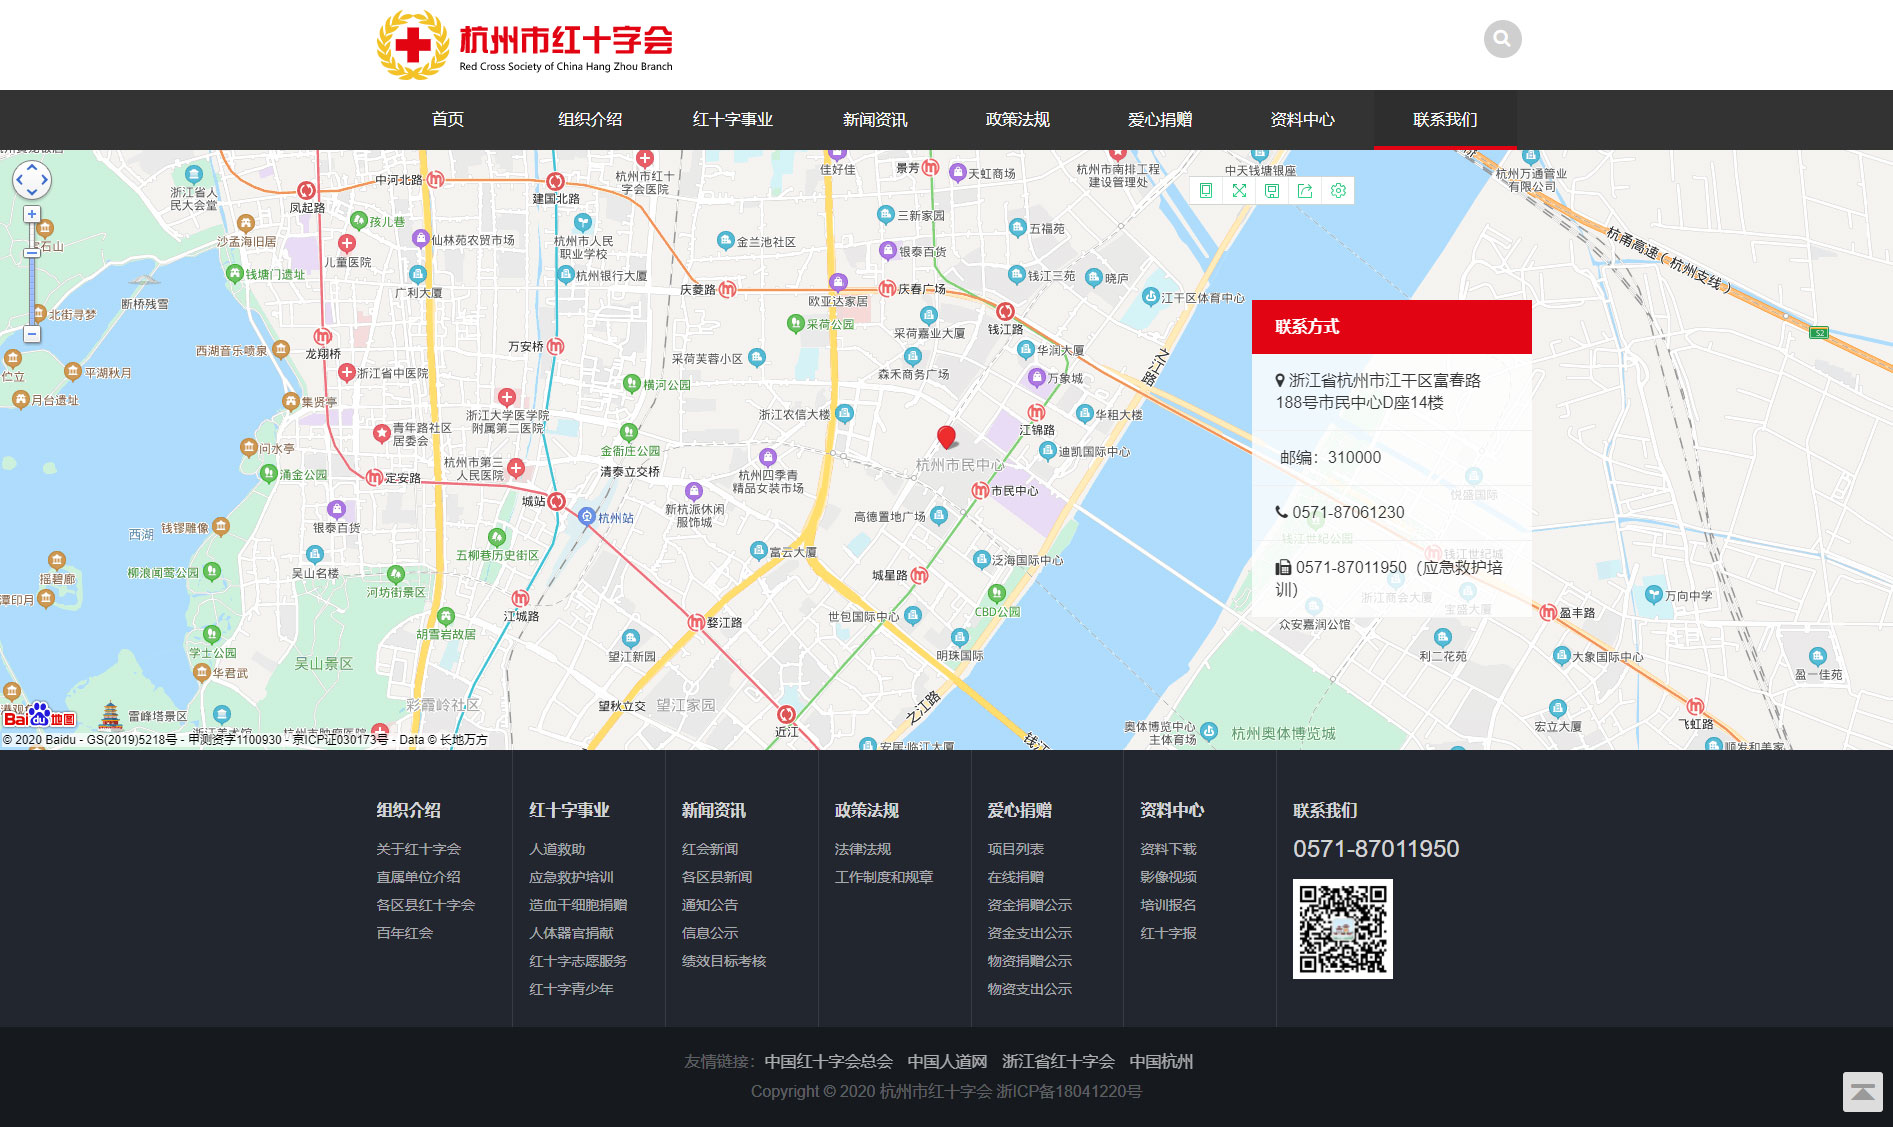Pan the map right with the arrow control
Viewport: 1893px width, 1127px height.
(x=45, y=180)
